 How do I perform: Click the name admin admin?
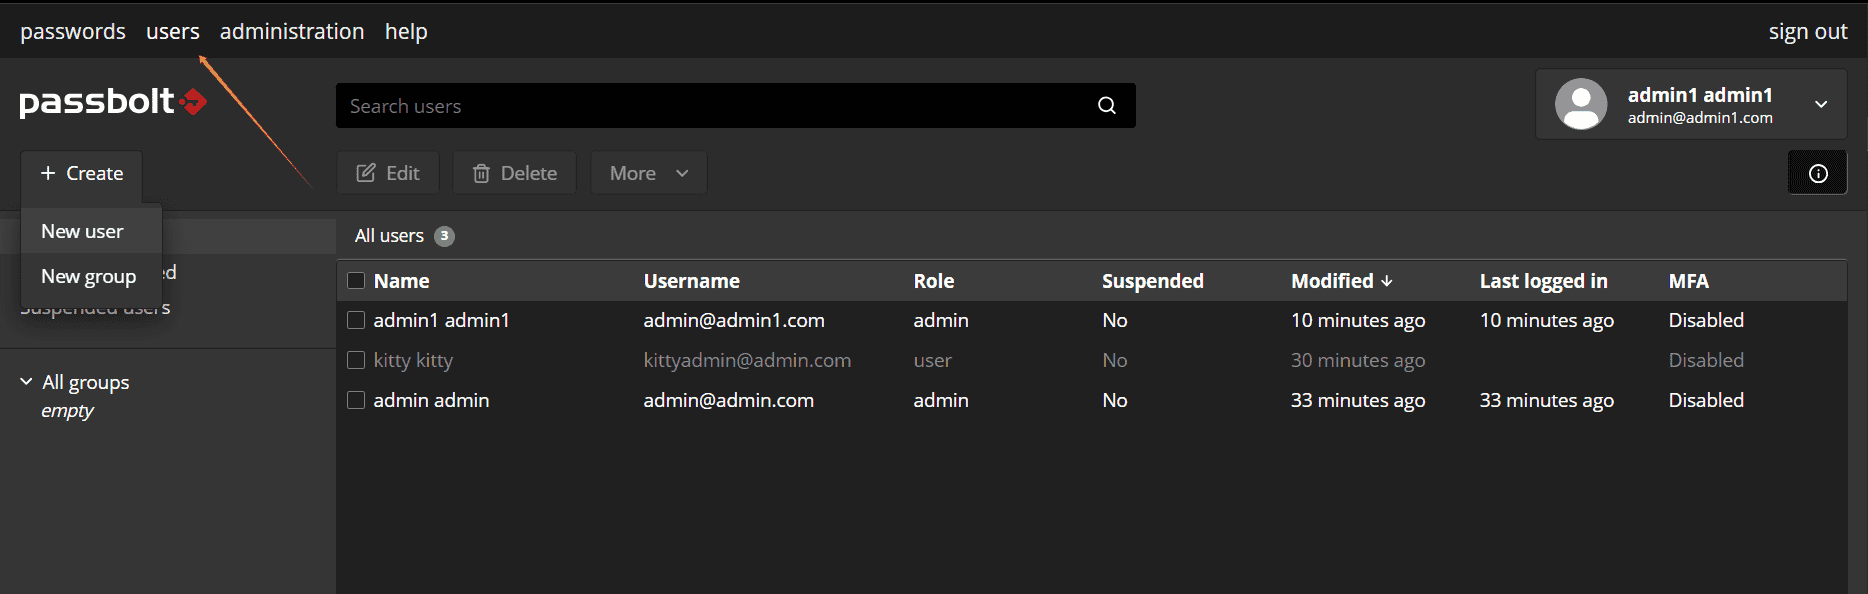coord(431,400)
